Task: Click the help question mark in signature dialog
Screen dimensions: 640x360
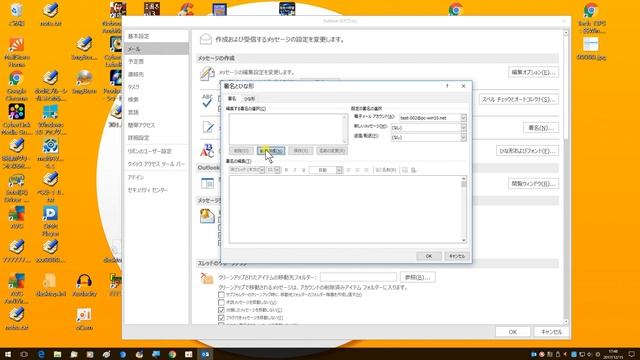Action: pos(447,86)
